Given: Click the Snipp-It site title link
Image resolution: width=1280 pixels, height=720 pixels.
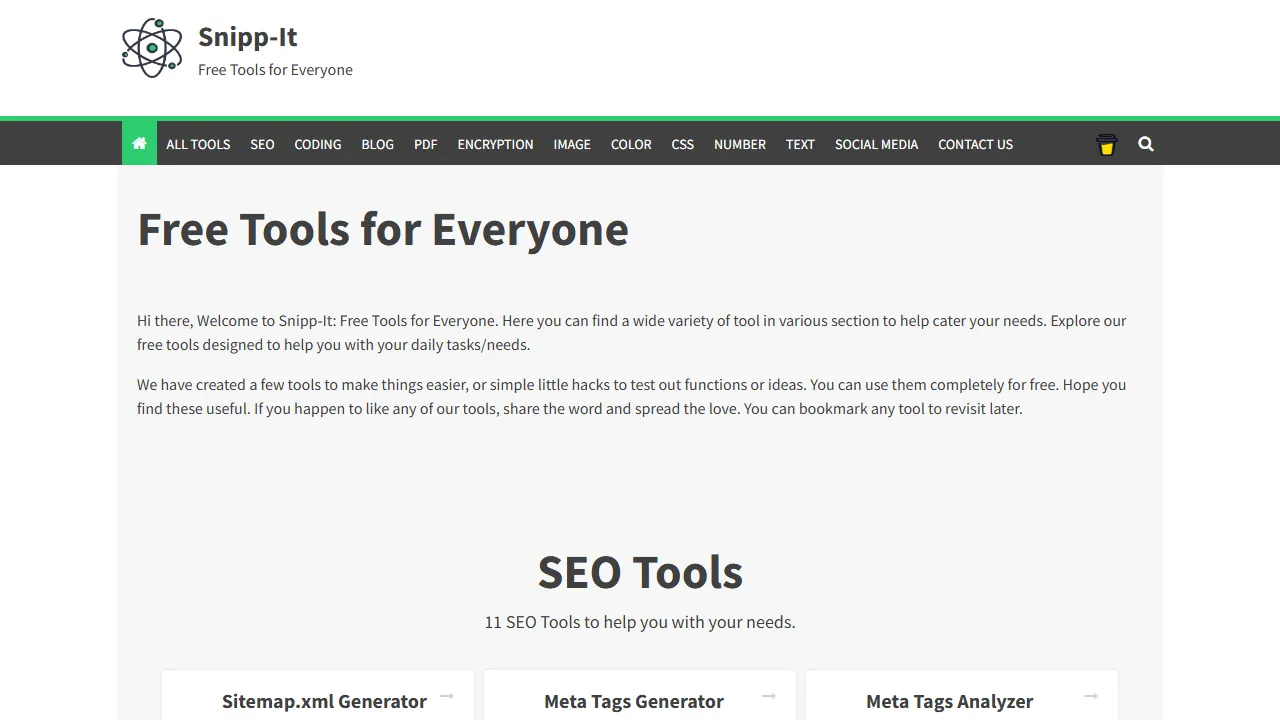Looking at the screenshot, I should coord(247,36).
